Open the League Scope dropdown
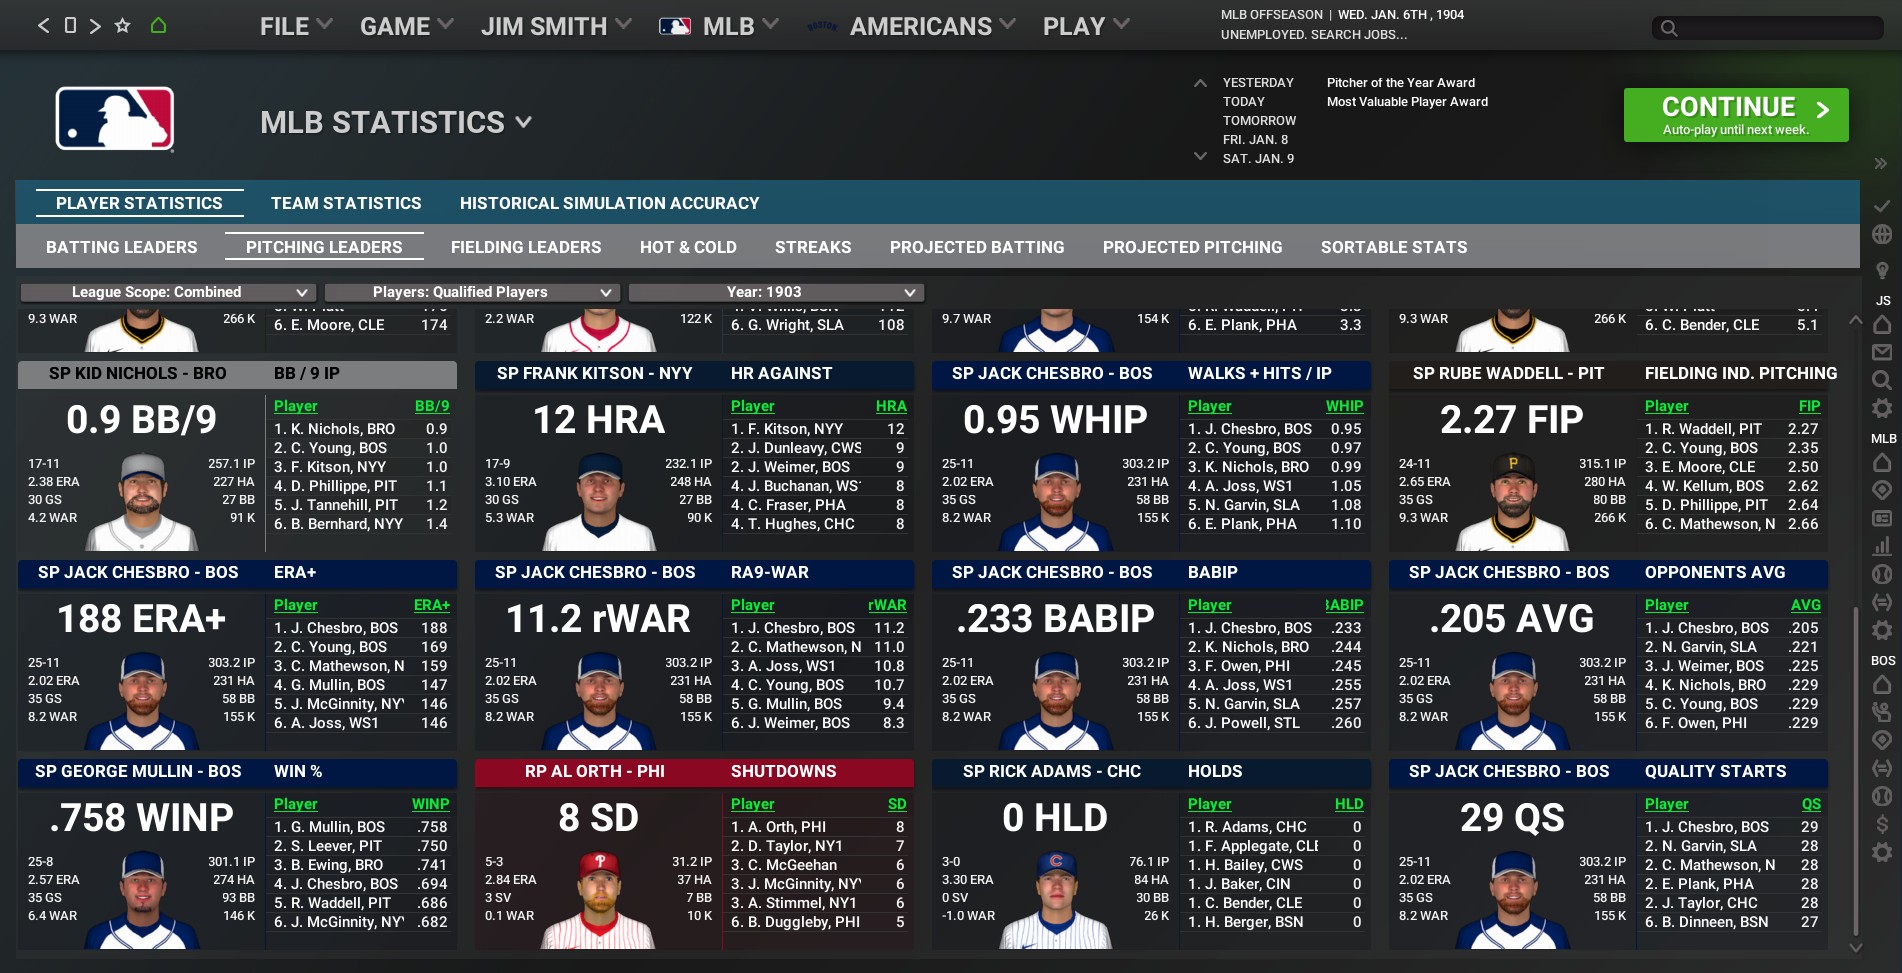1902x973 pixels. pos(168,292)
